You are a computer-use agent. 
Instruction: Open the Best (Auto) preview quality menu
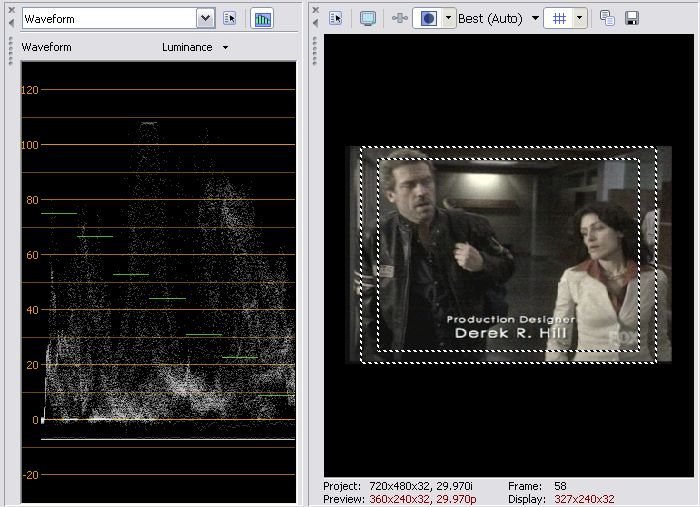point(498,19)
